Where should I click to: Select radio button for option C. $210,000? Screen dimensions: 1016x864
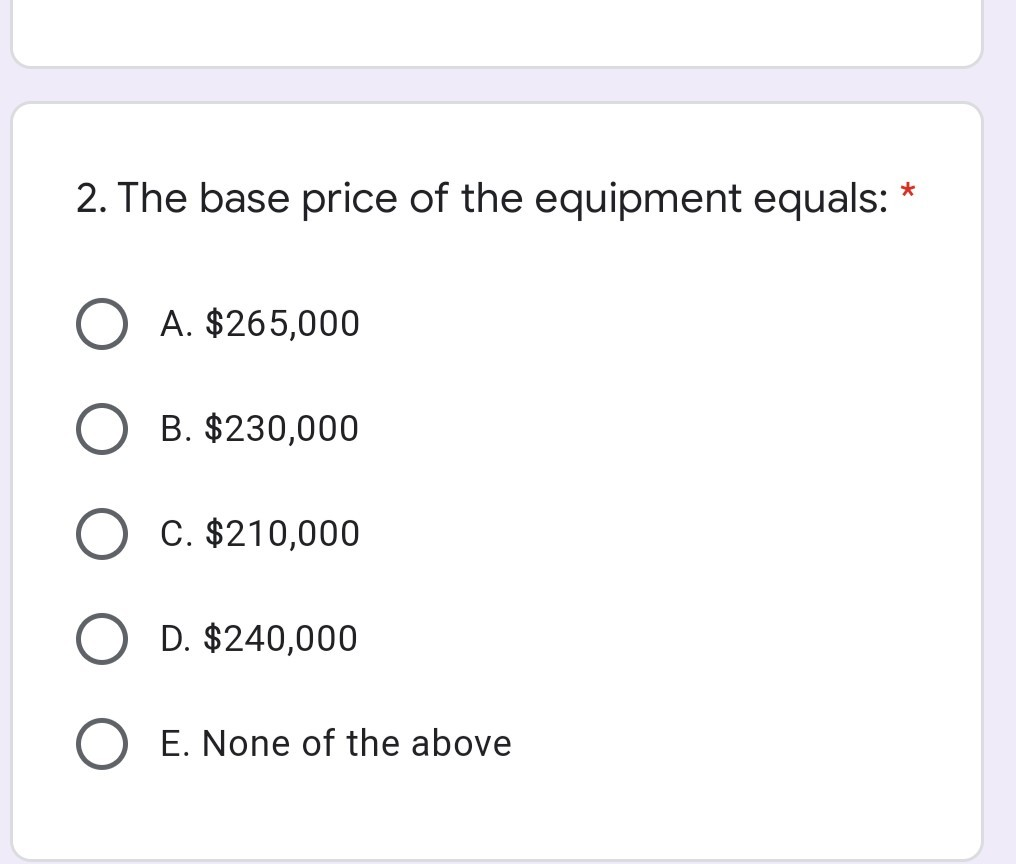click(101, 532)
